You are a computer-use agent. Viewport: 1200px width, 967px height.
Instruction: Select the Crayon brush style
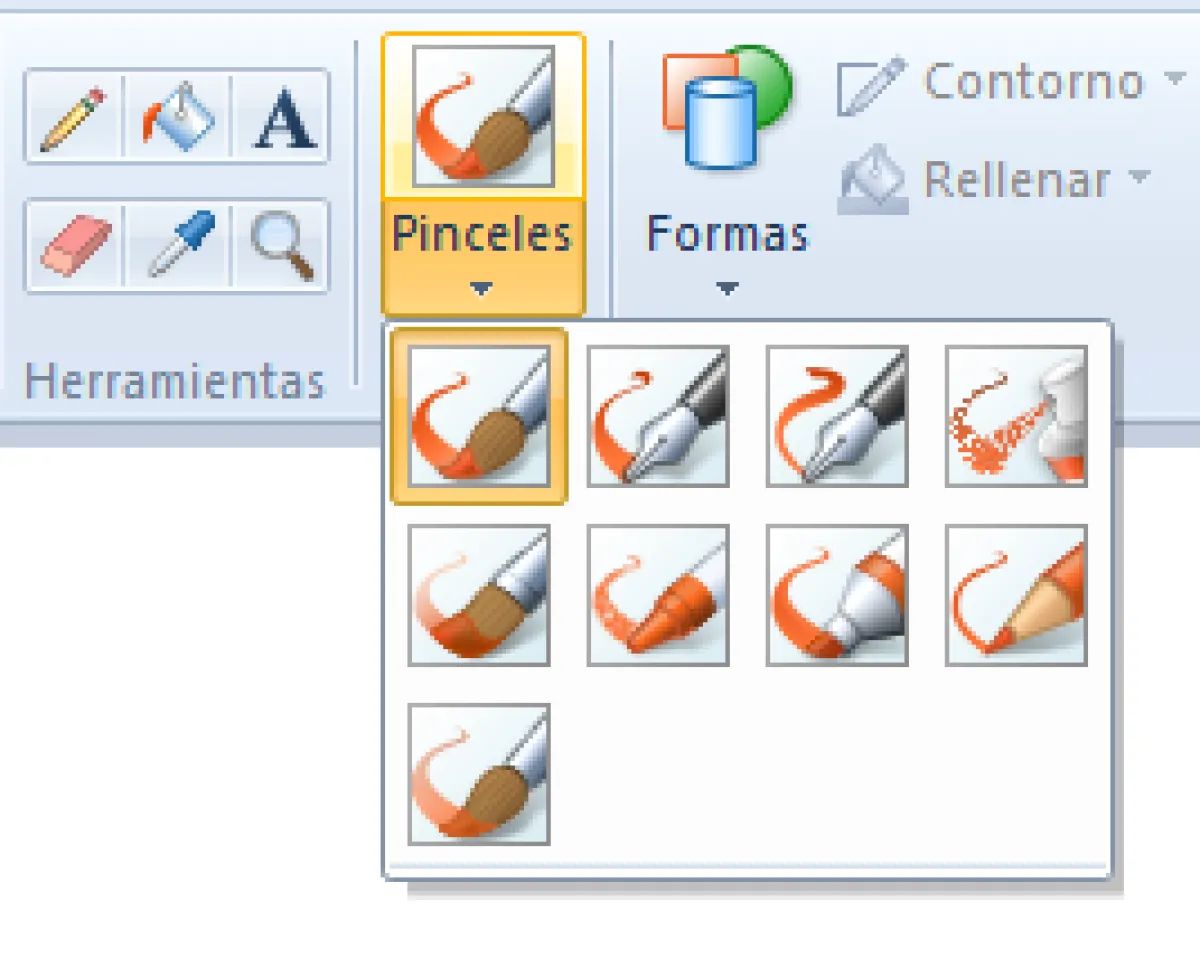pyautogui.click(x=657, y=595)
